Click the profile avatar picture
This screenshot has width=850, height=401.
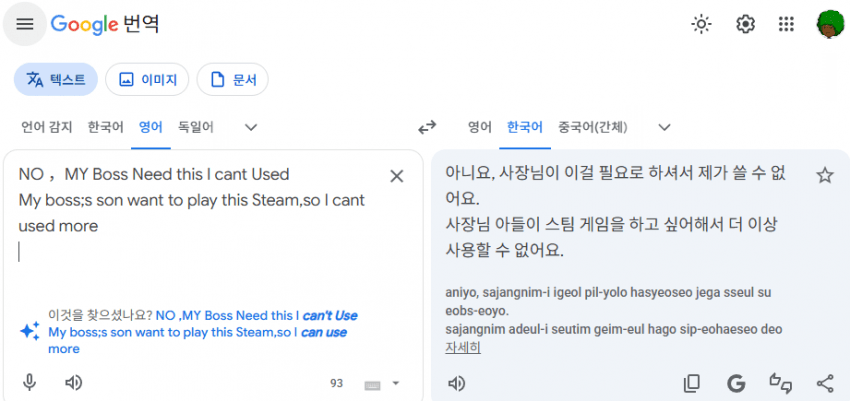click(830, 24)
